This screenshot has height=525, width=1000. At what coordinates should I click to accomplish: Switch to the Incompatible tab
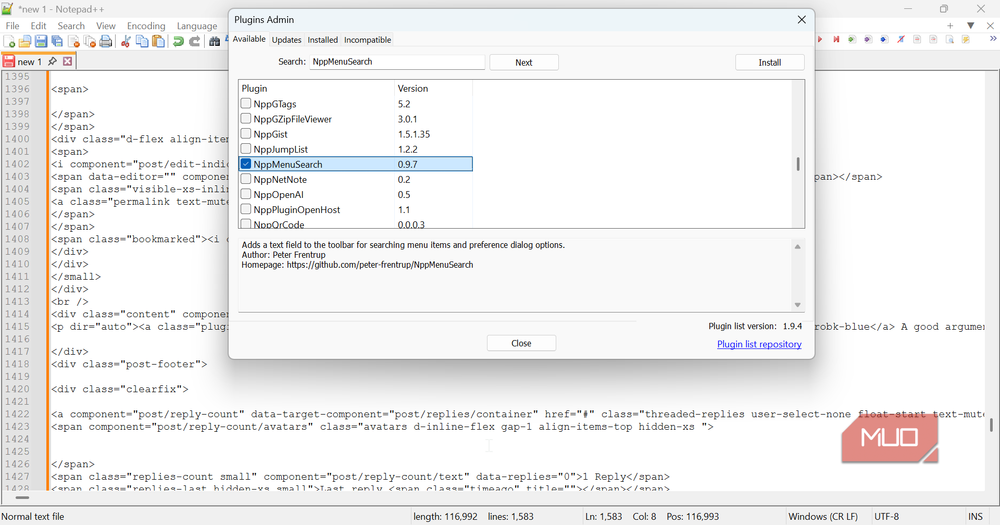click(367, 40)
